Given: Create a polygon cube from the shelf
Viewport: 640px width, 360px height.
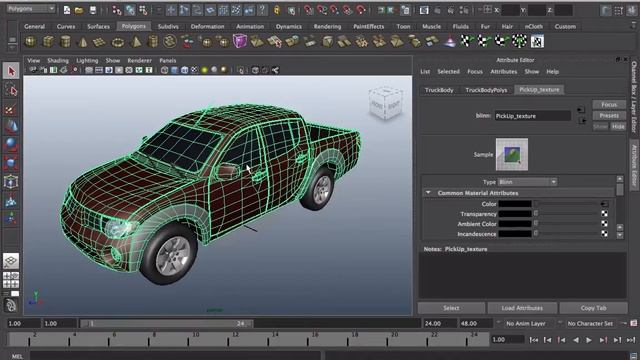Looking at the screenshot, I should coord(49,41).
